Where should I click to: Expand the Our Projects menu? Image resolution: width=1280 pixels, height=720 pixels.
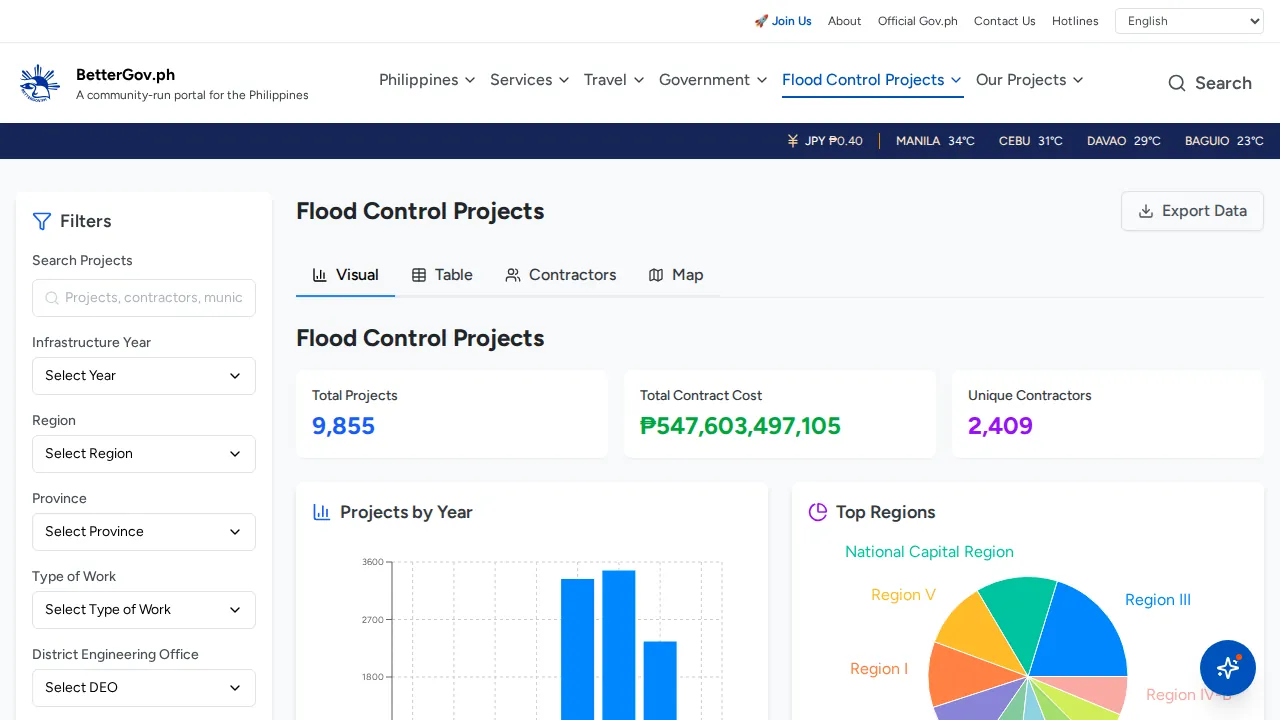(x=1030, y=80)
